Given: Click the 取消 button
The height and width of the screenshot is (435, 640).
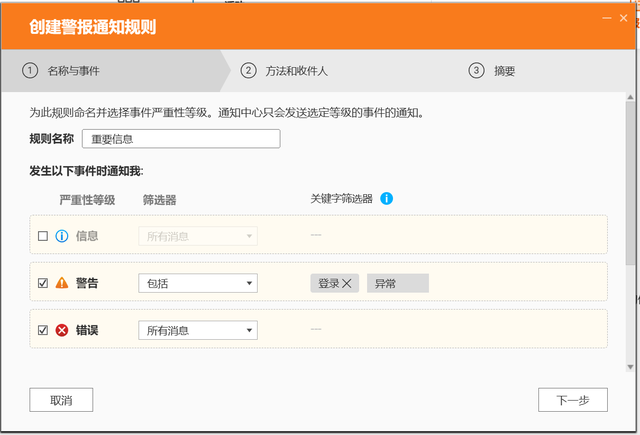Looking at the screenshot, I should point(61,400).
